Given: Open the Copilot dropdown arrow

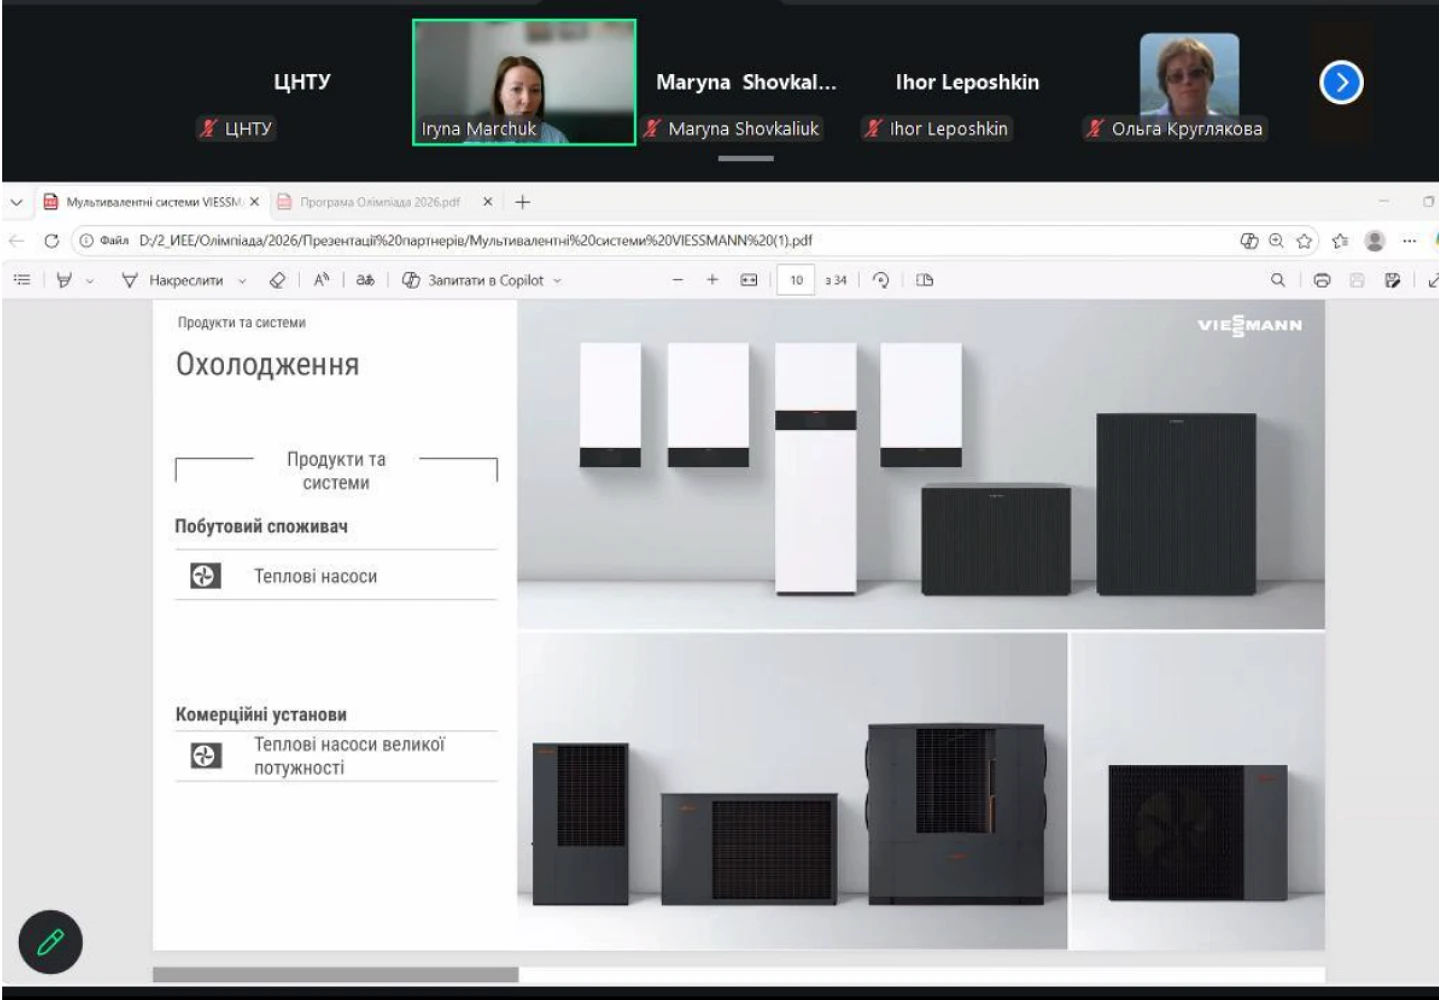Looking at the screenshot, I should click(x=557, y=281).
